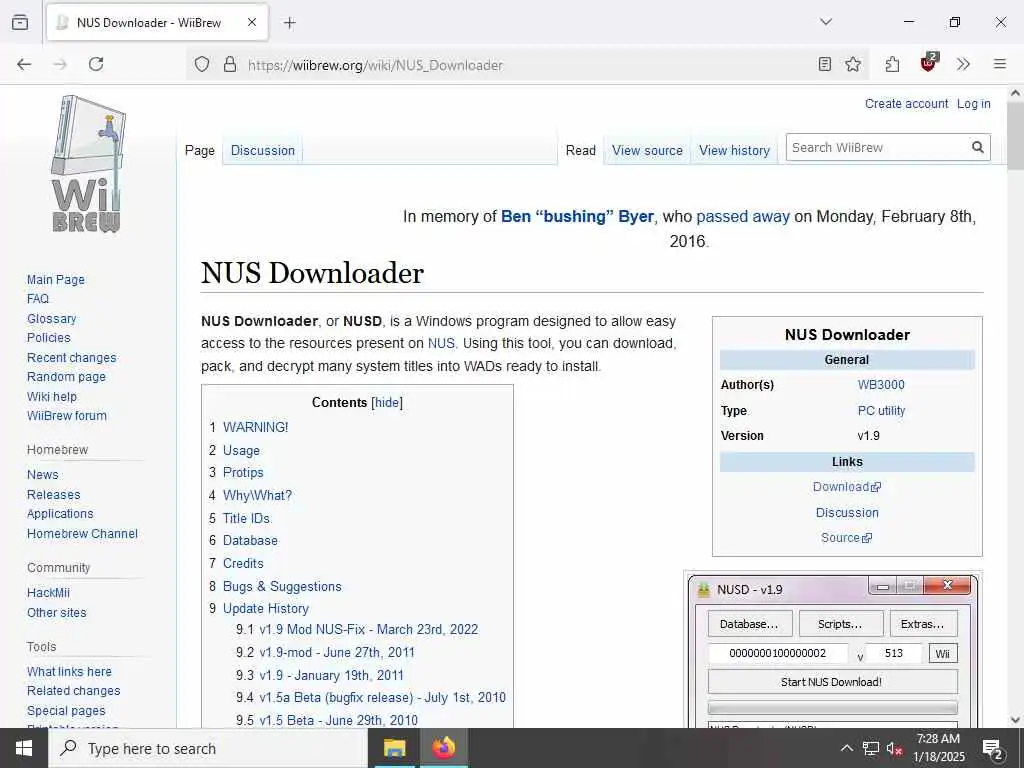The image size is (1024, 768).
Task: Click the WiiBrew logo
Action: coord(88,165)
